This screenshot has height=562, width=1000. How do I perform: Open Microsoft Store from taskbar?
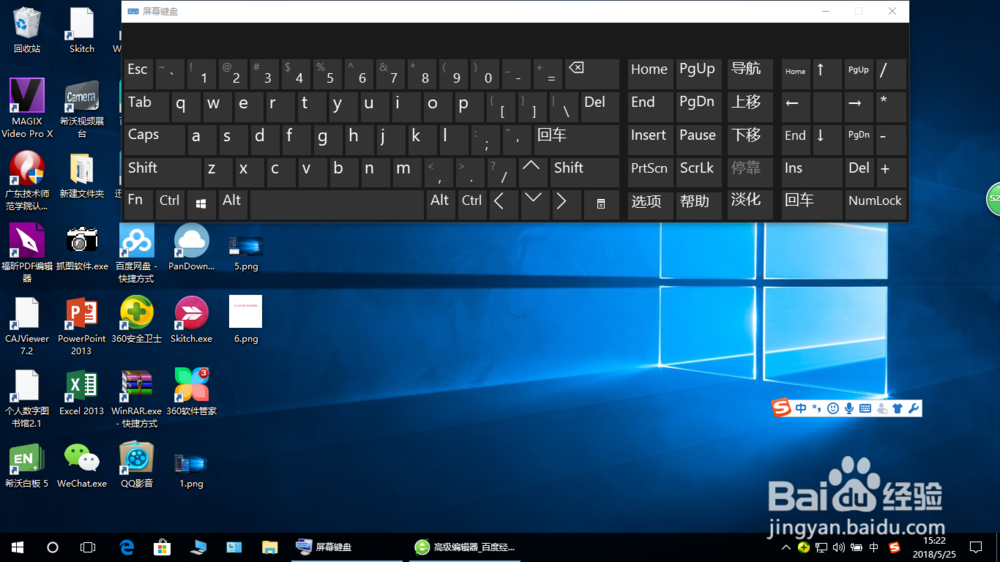[x=162, y=547]
